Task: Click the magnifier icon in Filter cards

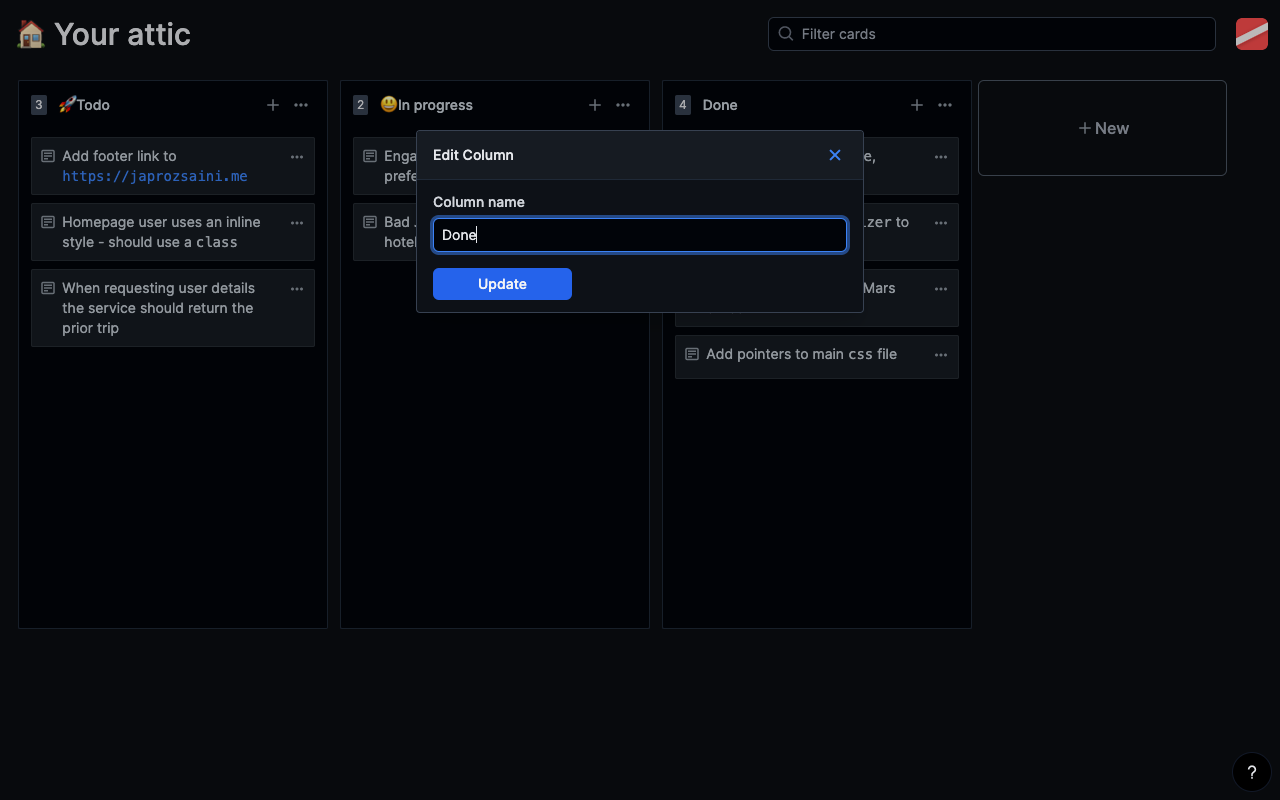Action: click(786, 34)
